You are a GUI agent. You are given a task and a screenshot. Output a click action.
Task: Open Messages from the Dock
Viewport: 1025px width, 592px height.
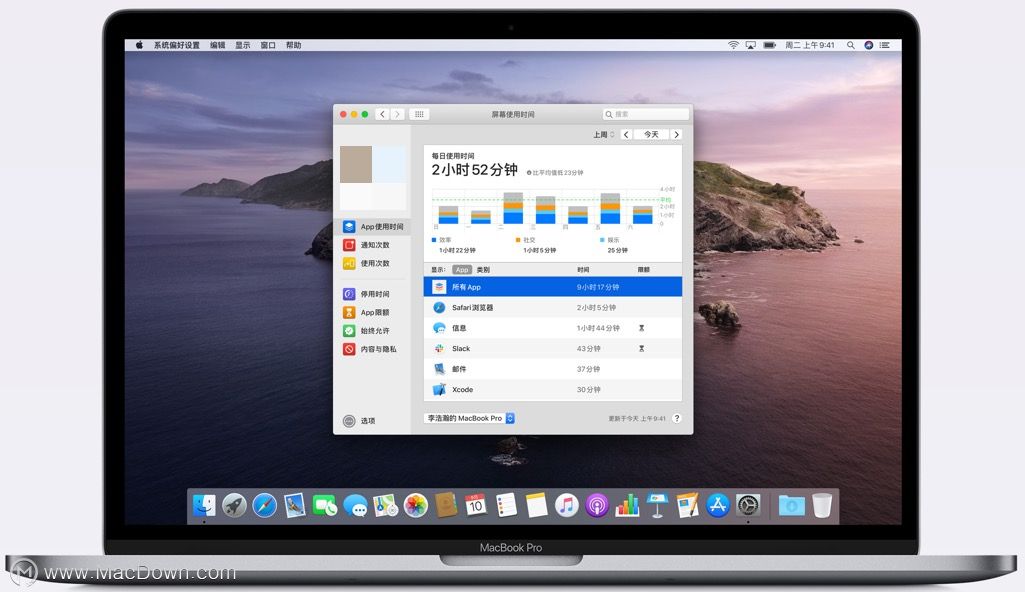click(x=355, y=505)
